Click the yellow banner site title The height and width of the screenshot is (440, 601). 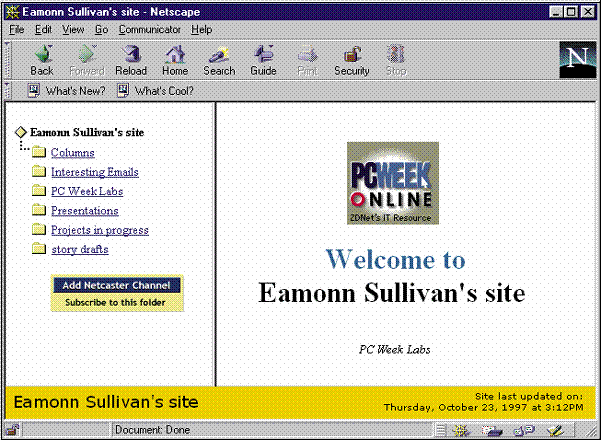pos(106,402)
